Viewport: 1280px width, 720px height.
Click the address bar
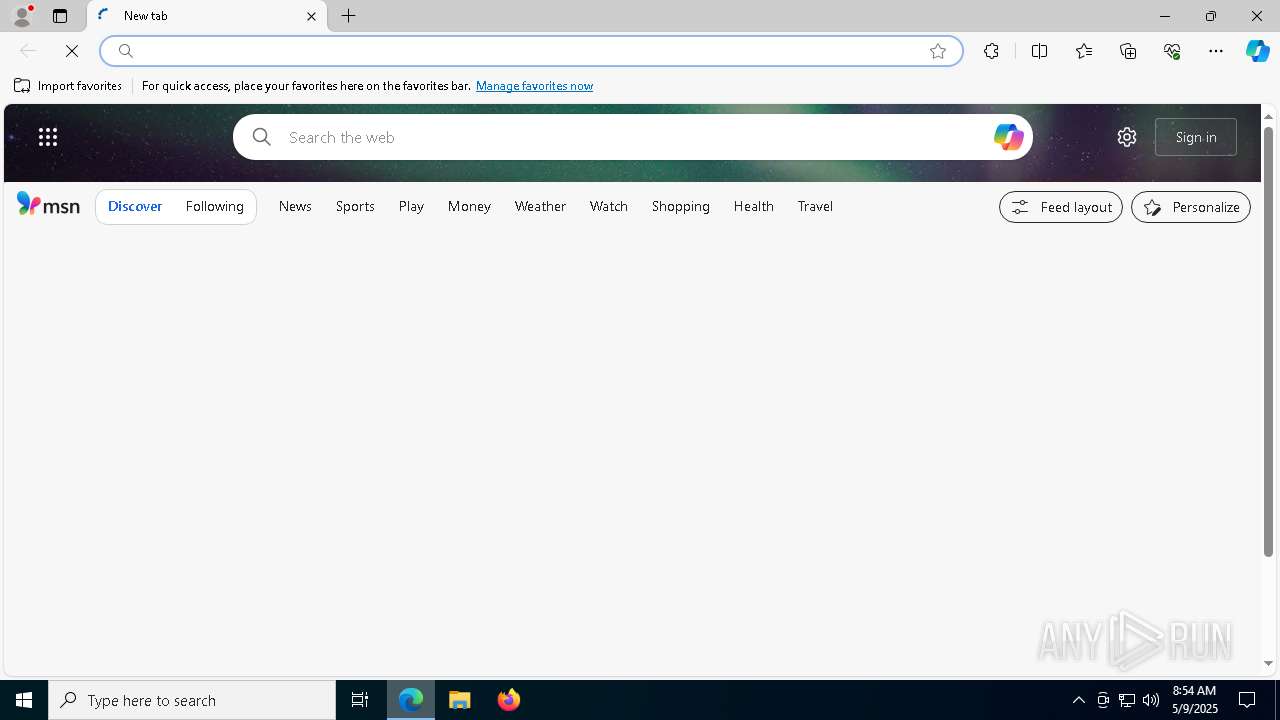coord(530,51)
